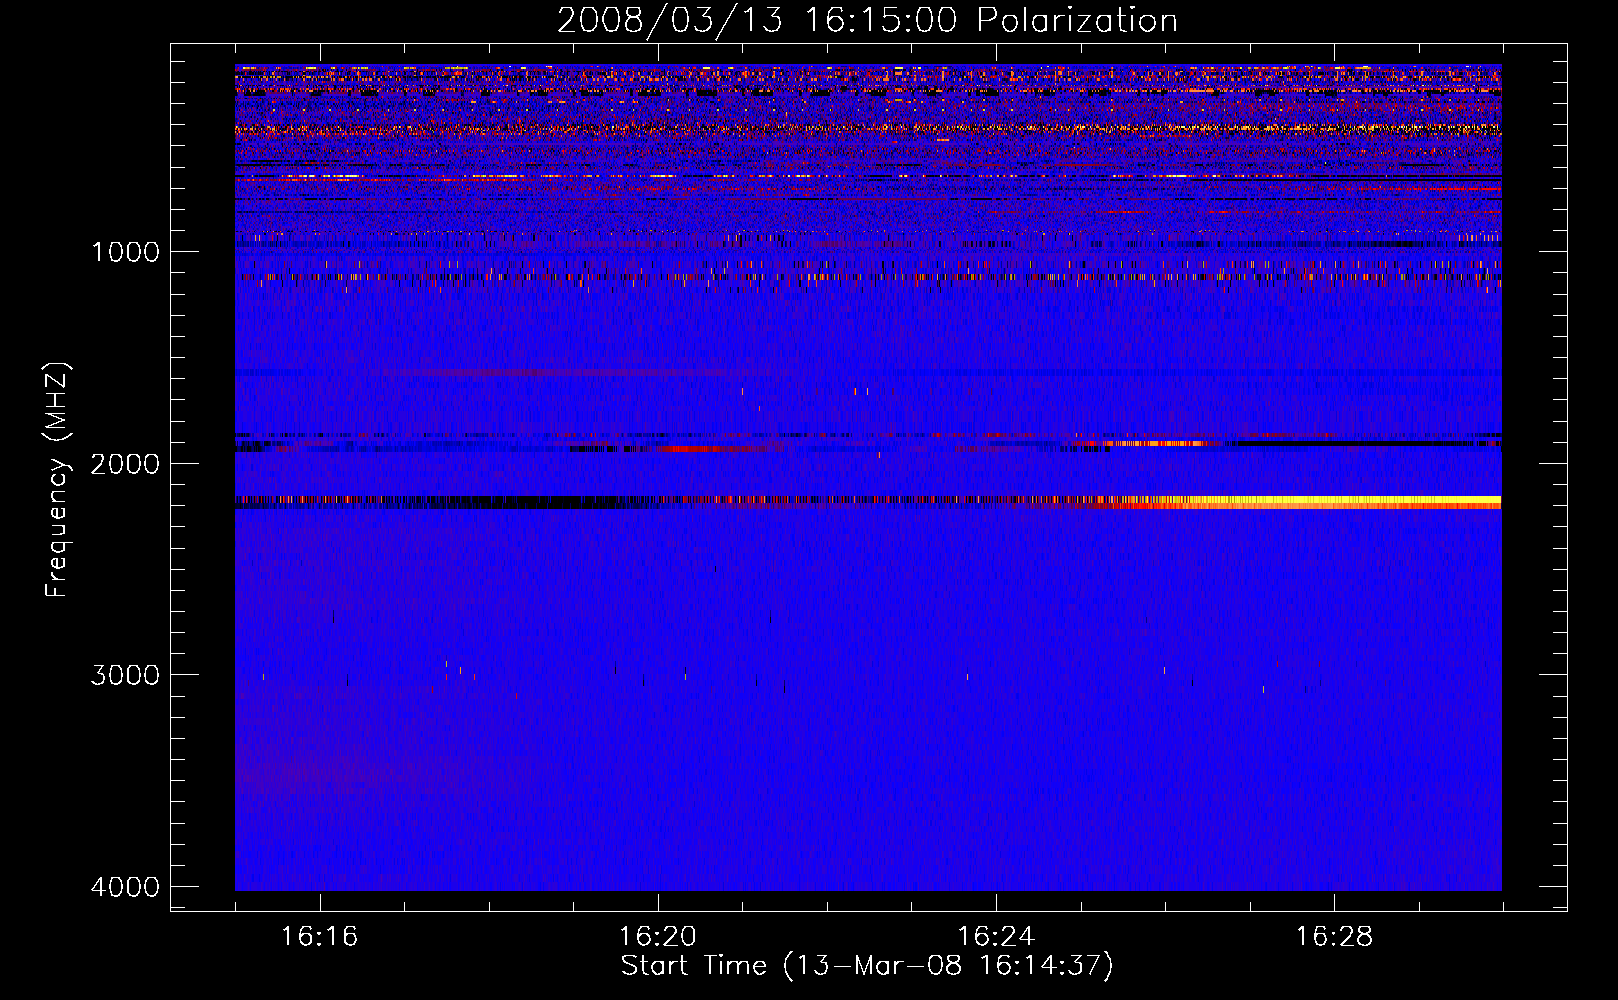Screen dimensions: 1618x1000
Task: Click the '16:20' time tick label
Action: click(657, 937)
